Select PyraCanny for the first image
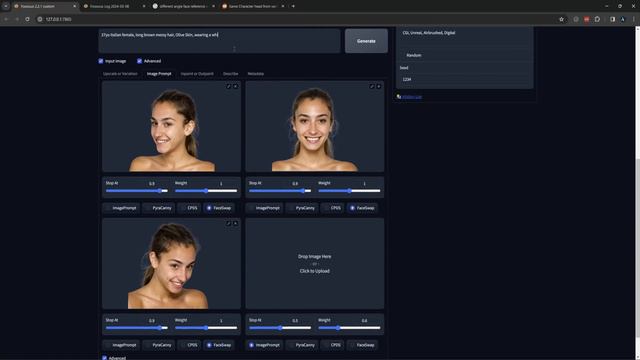 click(159, 208)
